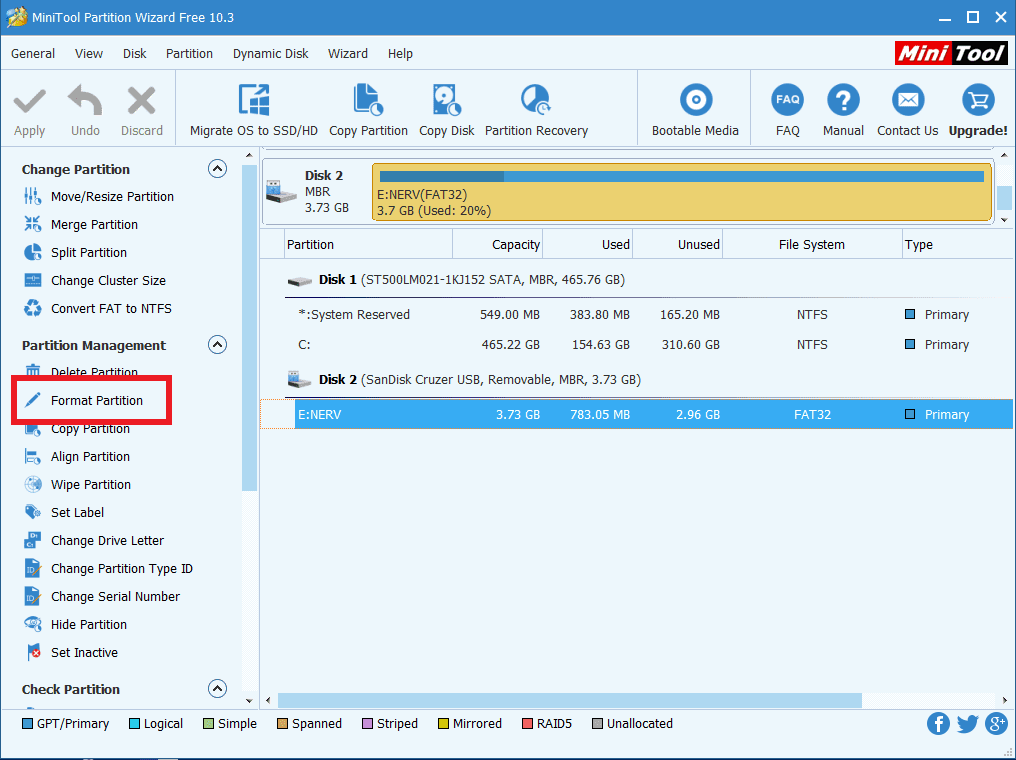Sort by Partition column header
Screen dimensions: 1016x760
[369, 245]
